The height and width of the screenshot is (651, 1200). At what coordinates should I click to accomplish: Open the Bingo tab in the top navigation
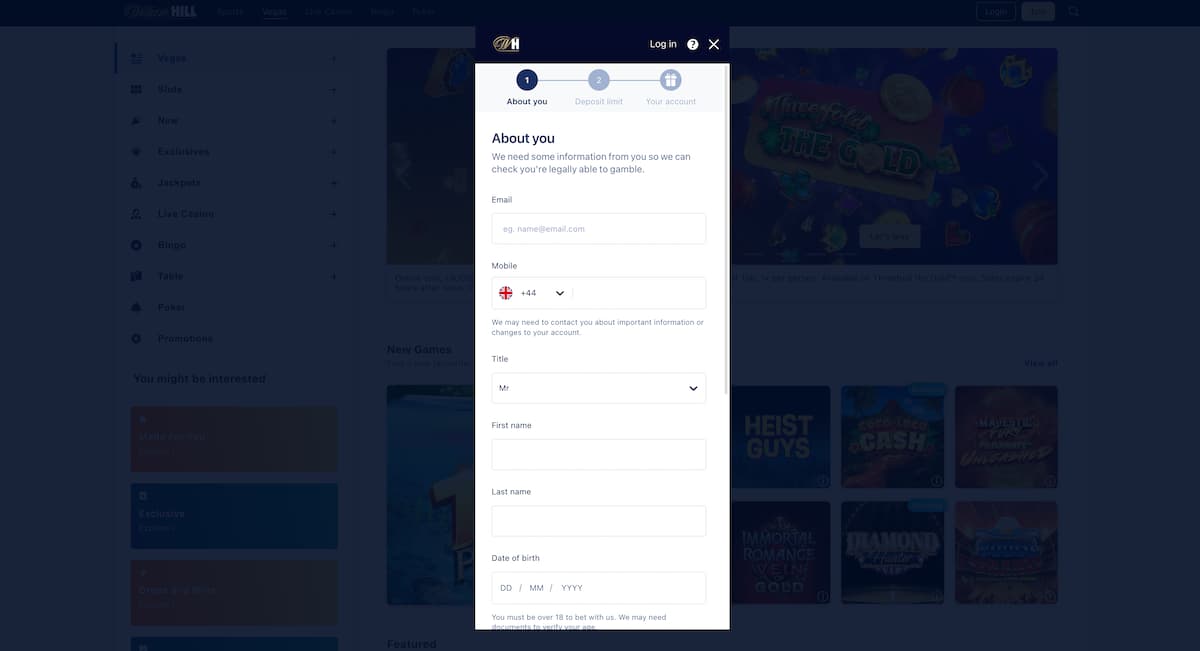click(x=382, y=12)
